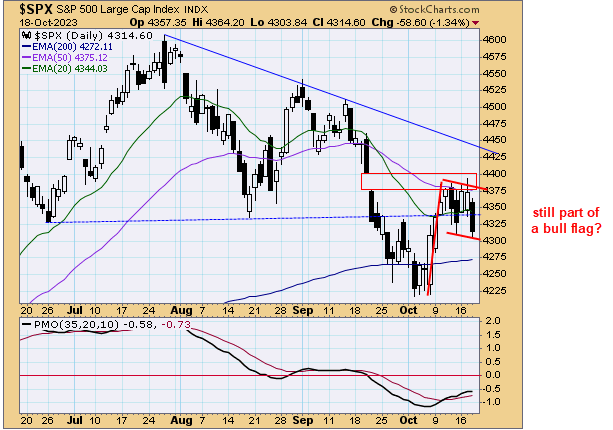Click the 0.0 level on the PMO axis
Viewport: 613px width, 430px height.
(490, 374)
